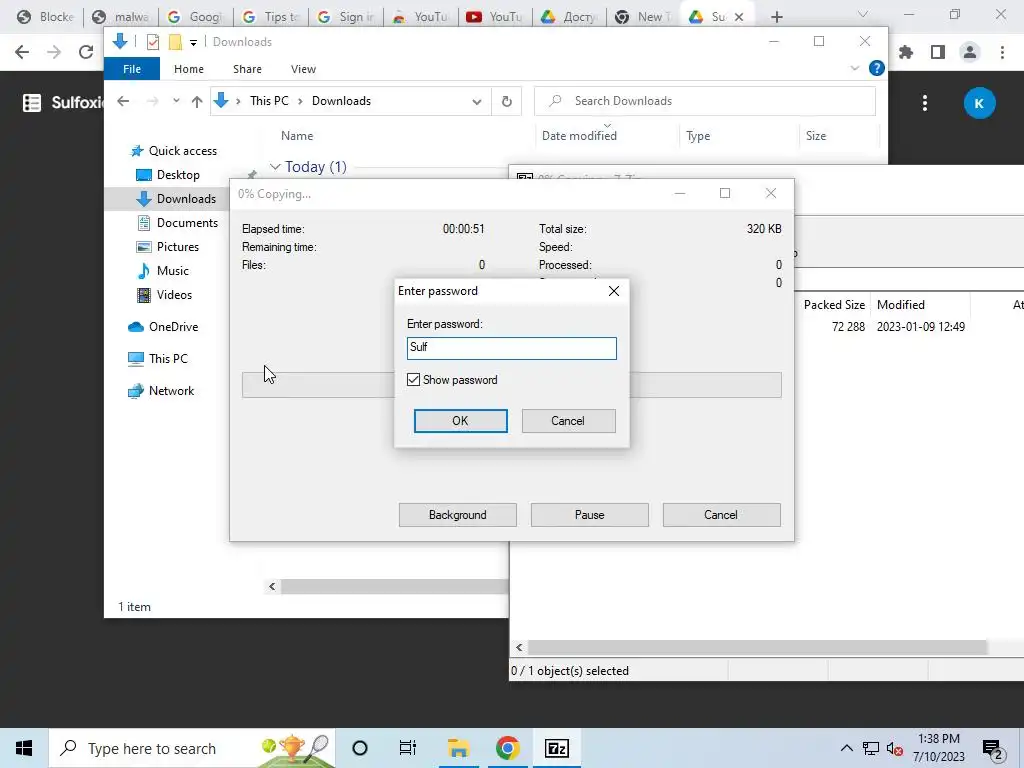Image resolution: width=1024 pixels, height=768 pixels.
Task: Open Chrome extensions puzzle icon
Action: (x=906, y=52)
